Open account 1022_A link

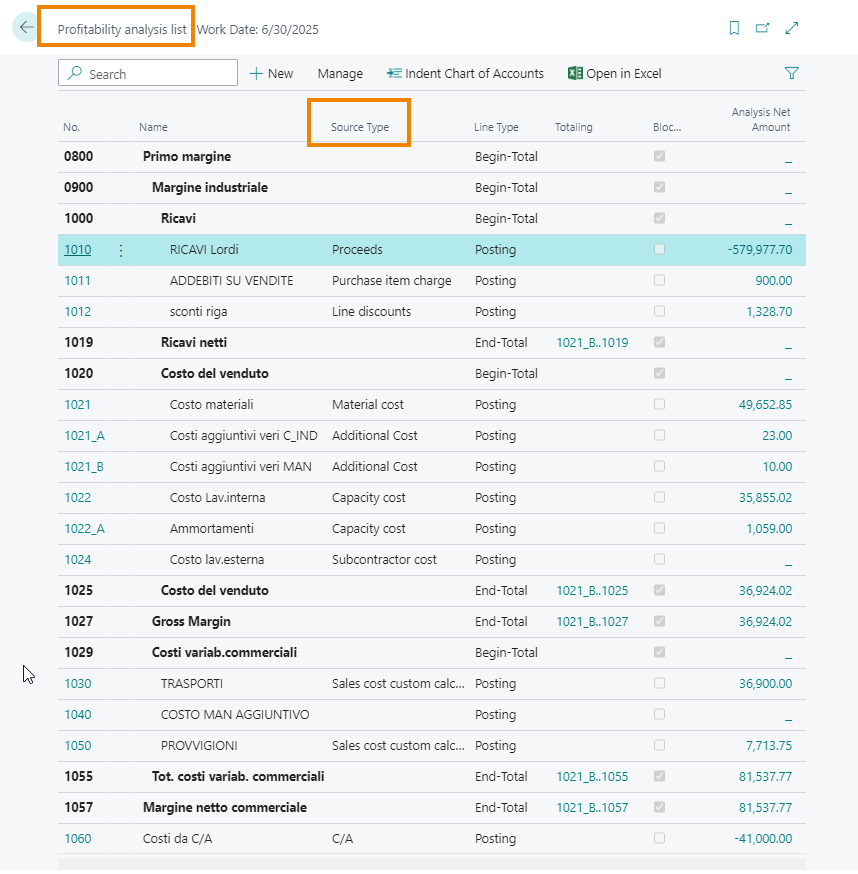[84, 528]
